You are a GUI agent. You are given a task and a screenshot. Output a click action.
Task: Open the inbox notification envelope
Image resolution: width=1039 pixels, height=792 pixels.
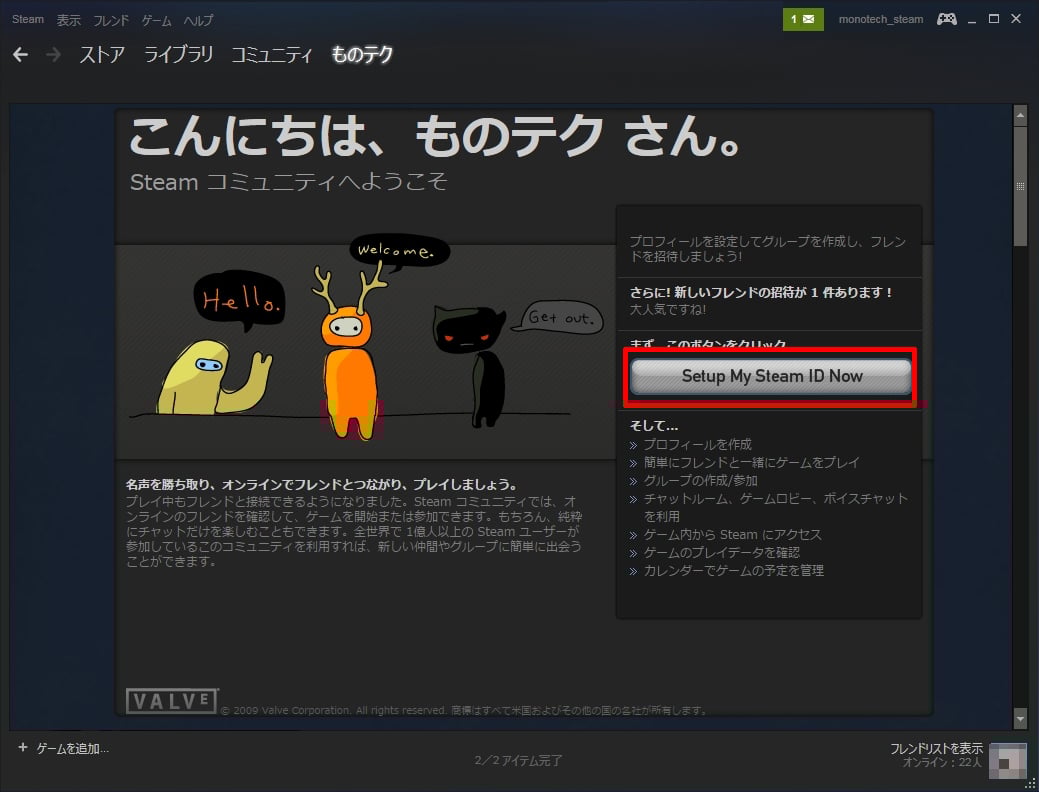[803, 19]
